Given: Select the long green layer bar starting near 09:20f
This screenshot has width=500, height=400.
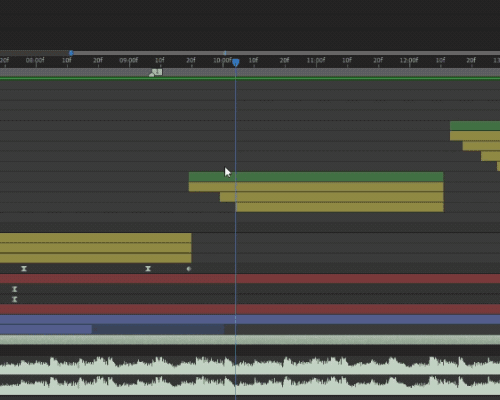Looking at the screenshot, I should pyautogui.click(x=316, y=177).
